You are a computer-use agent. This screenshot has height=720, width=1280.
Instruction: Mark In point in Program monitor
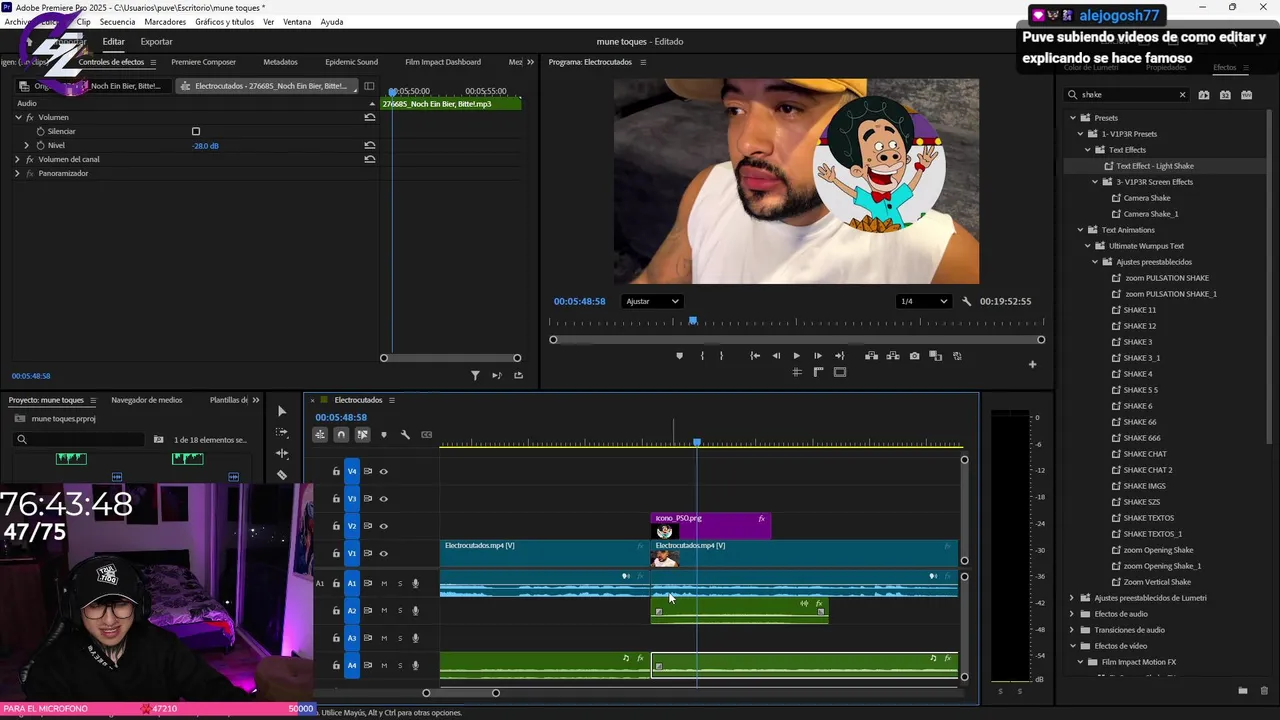702,356
